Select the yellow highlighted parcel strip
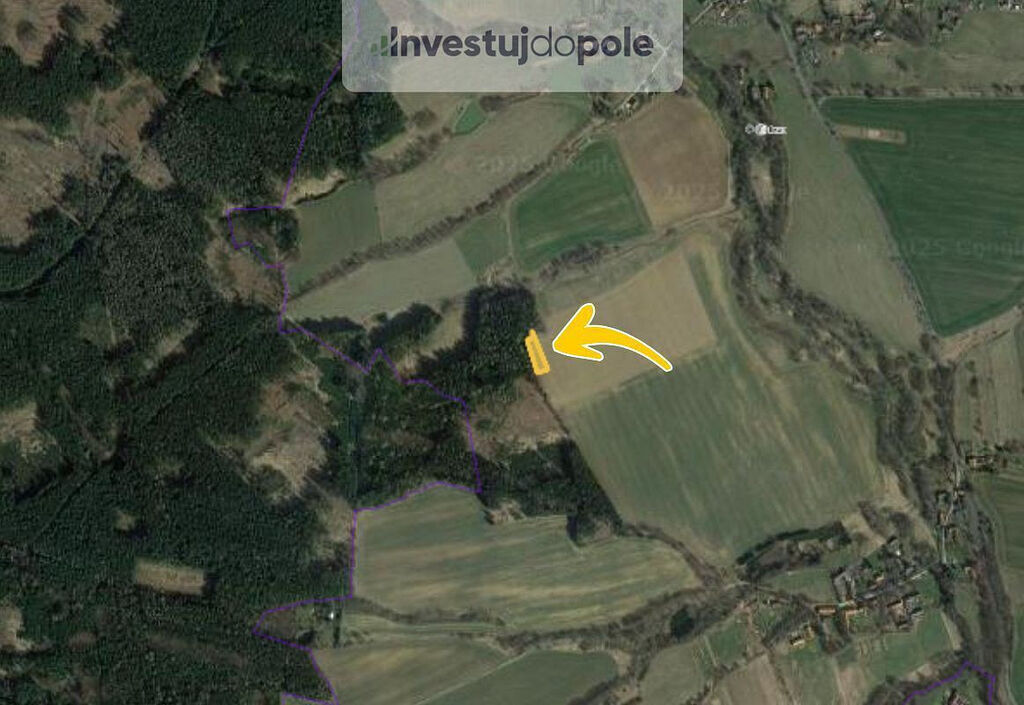Viewport: 1024px width, 705px height. pyautogui.click(x=537, y=352)
